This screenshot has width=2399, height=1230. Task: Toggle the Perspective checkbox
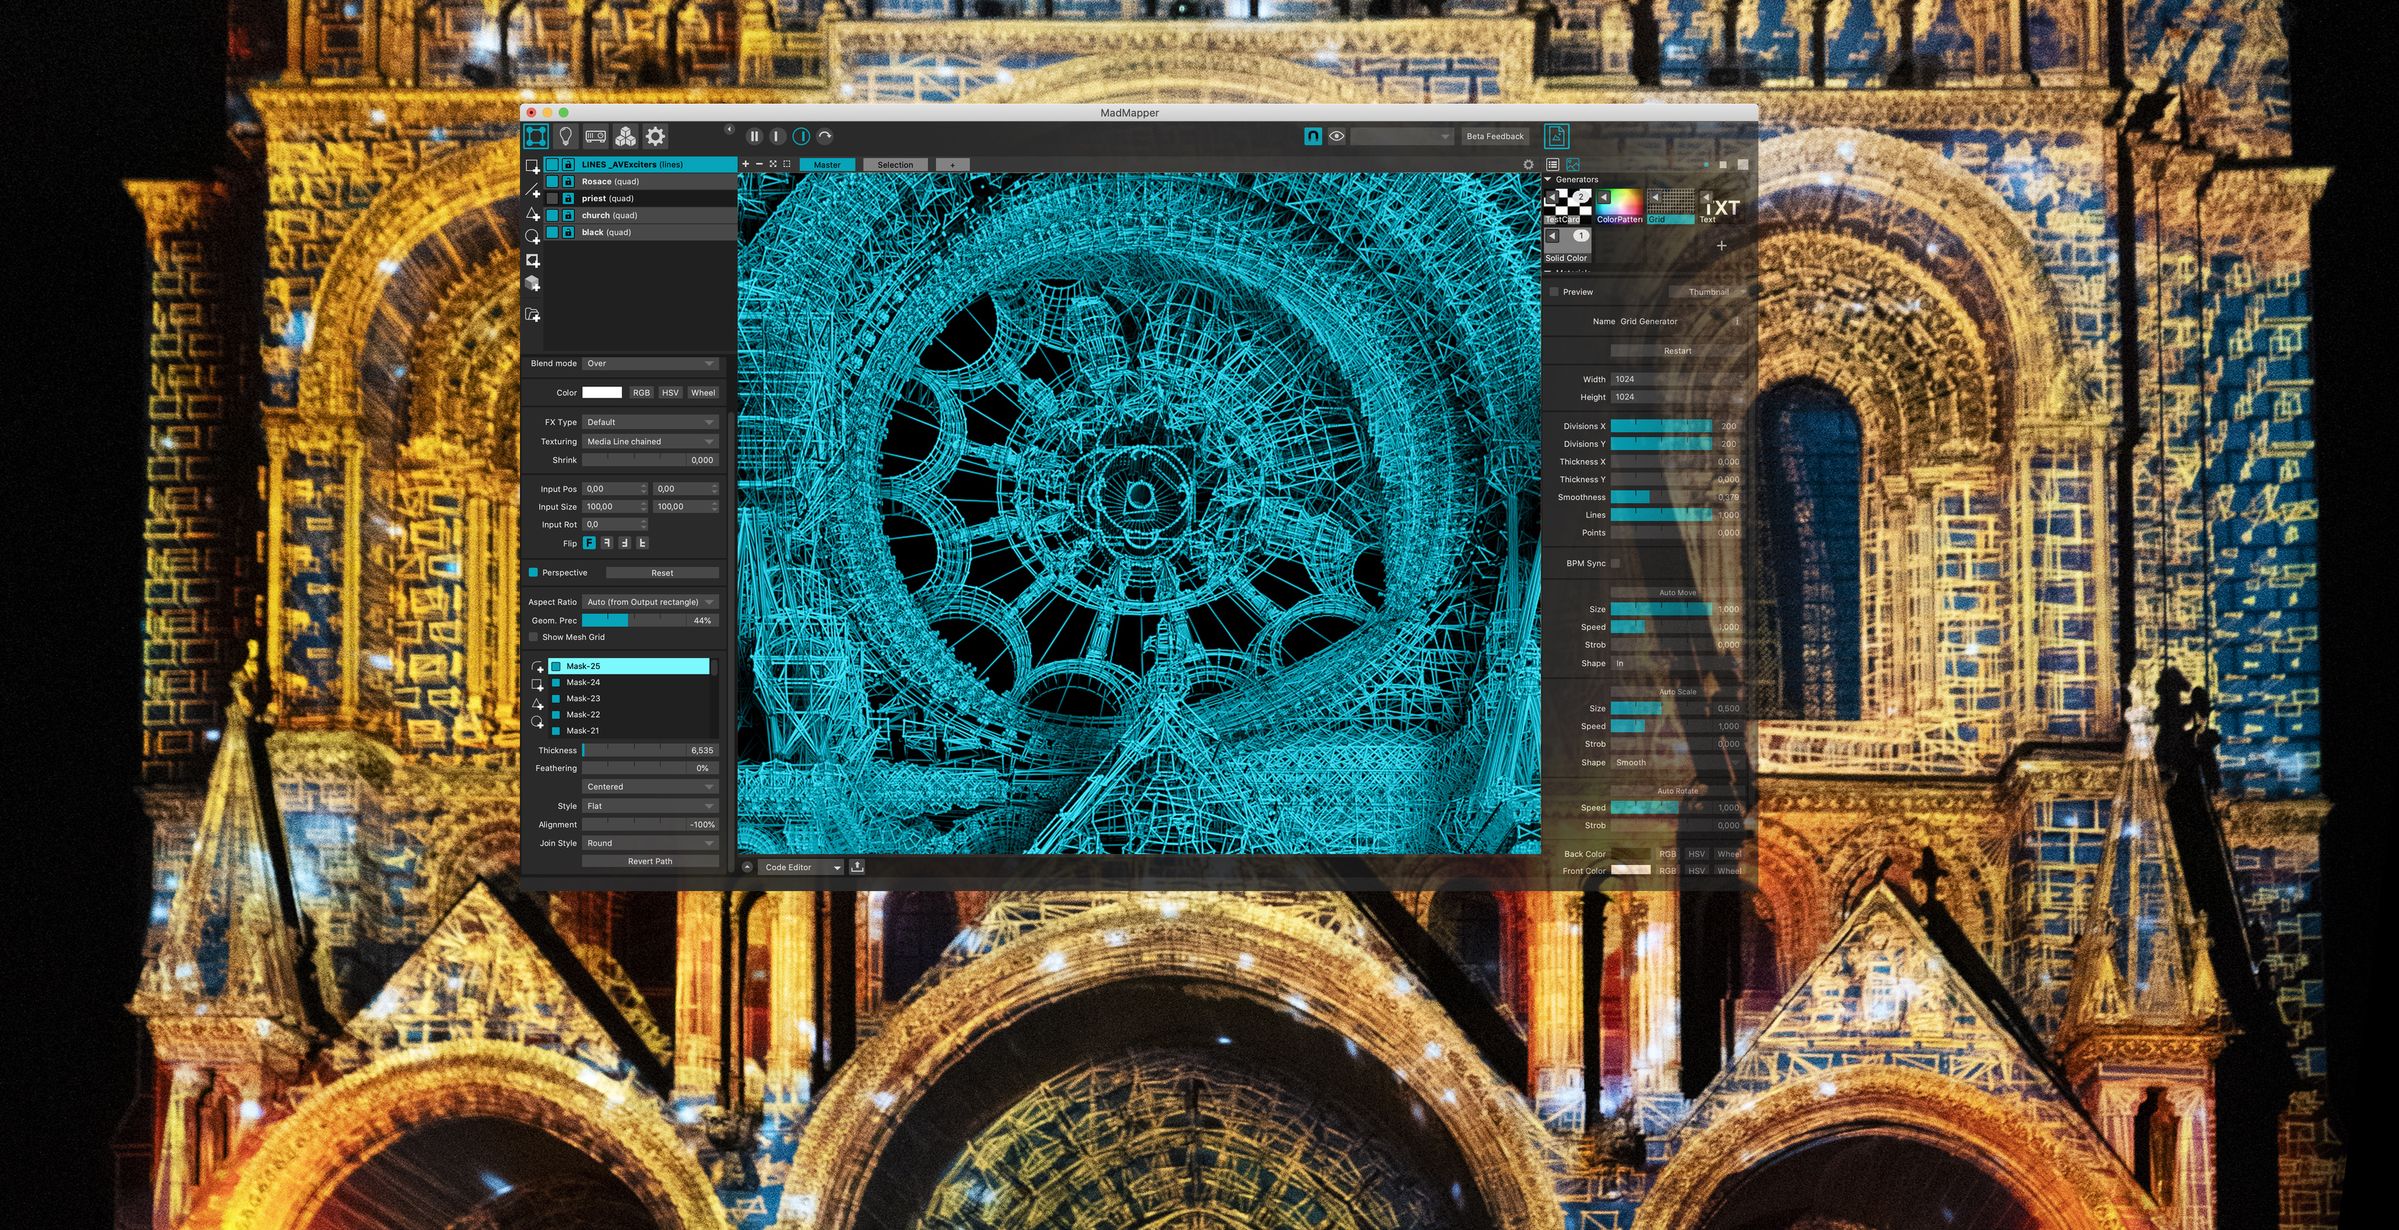534,573
